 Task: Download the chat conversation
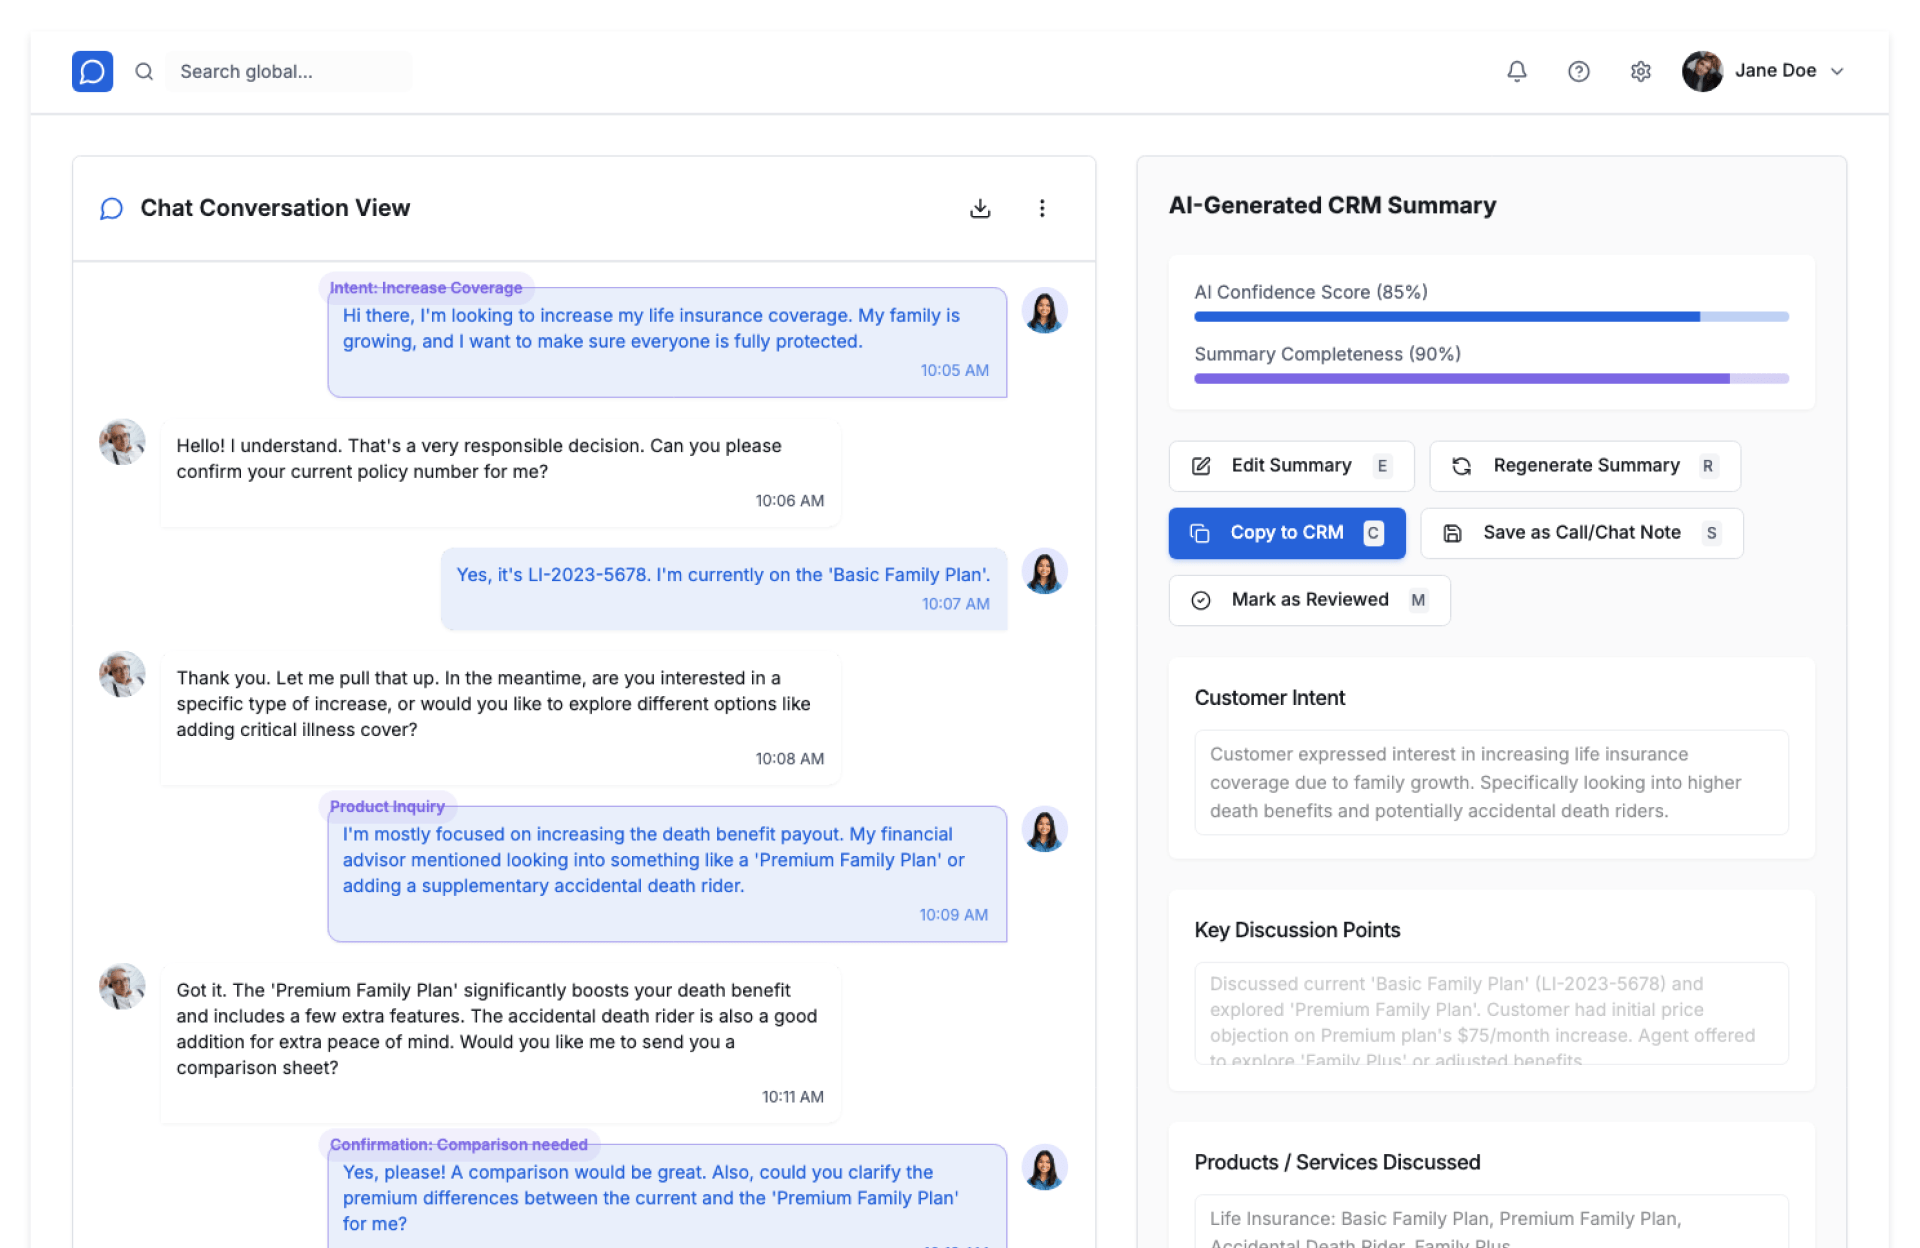pyautogui.click(x=980, y=208)
